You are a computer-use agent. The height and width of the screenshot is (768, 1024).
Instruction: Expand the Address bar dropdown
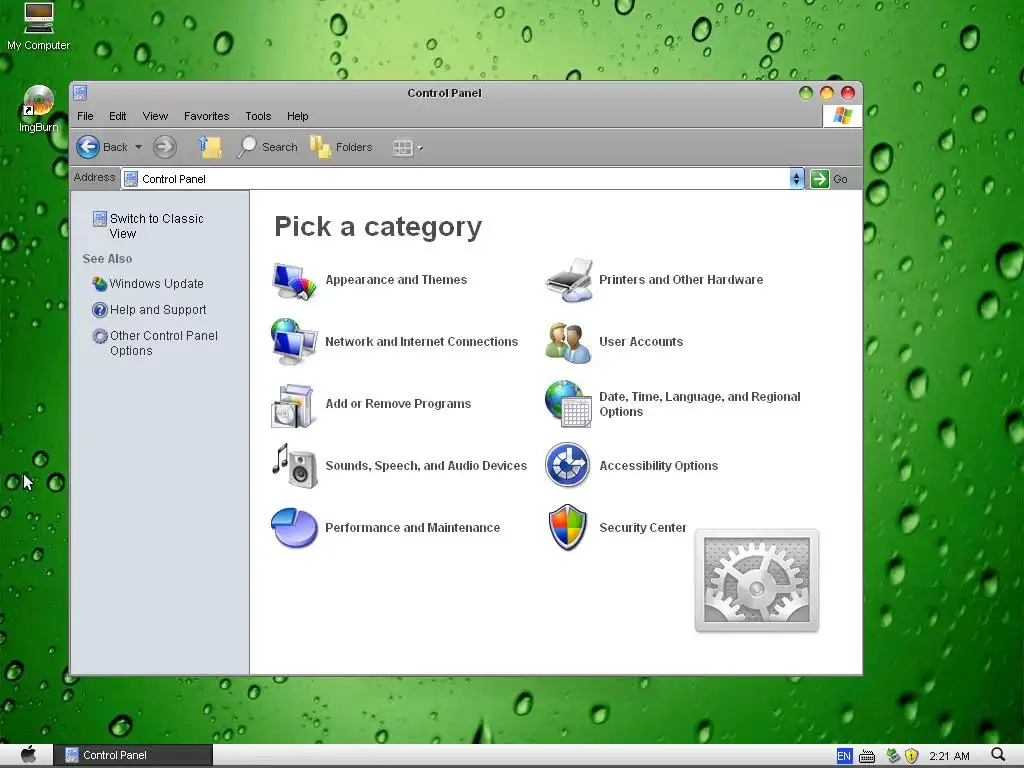tap(796, 179)
